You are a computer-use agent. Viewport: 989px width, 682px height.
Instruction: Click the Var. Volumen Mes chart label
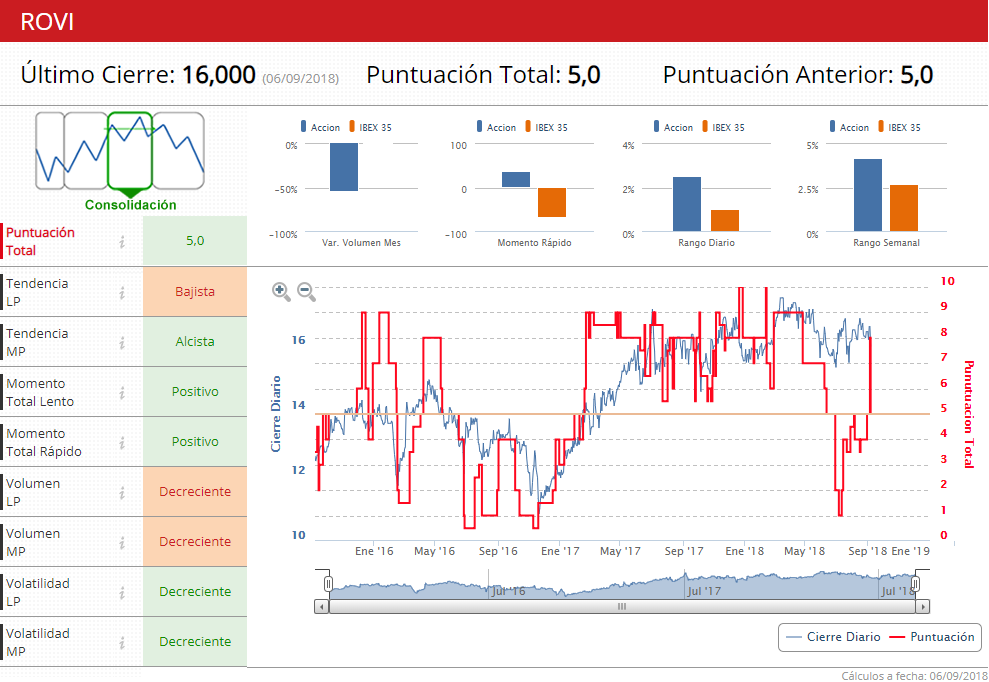361,243
